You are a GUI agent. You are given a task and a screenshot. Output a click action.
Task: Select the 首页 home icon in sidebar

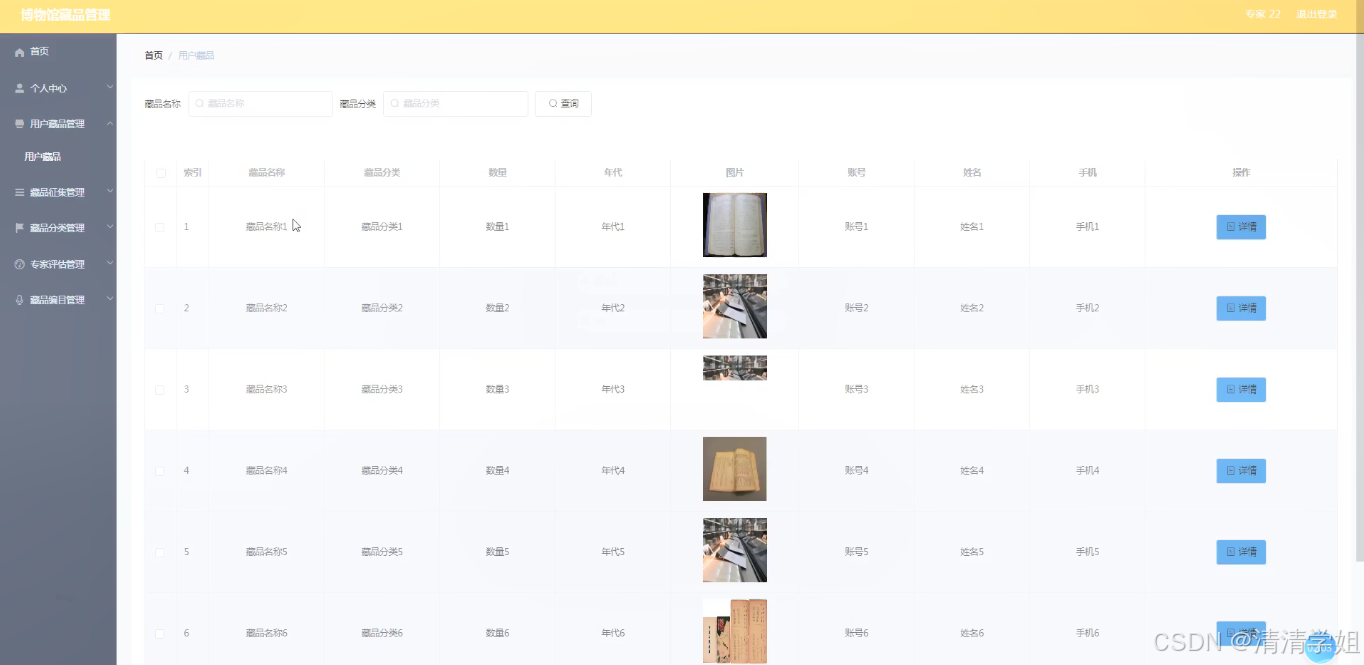(18, 51)
